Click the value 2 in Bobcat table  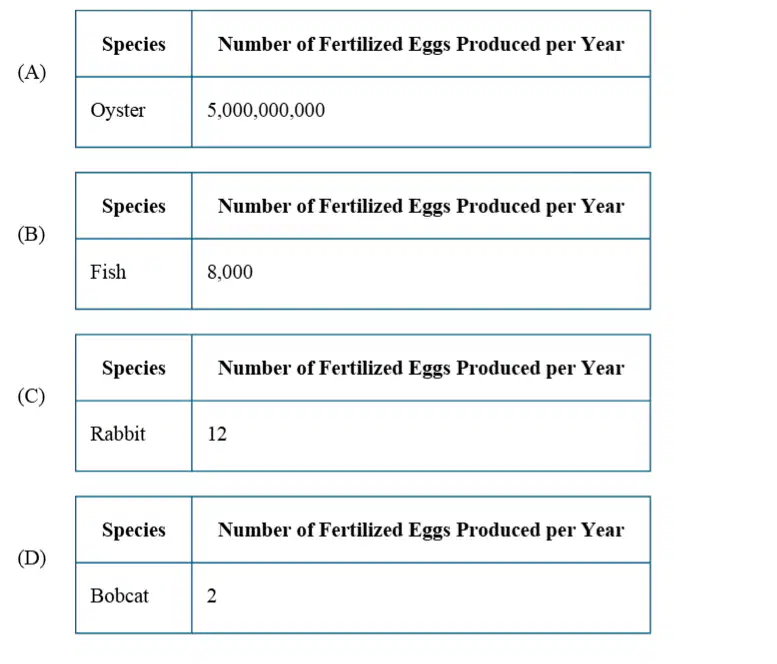click(x=212, y=596)
